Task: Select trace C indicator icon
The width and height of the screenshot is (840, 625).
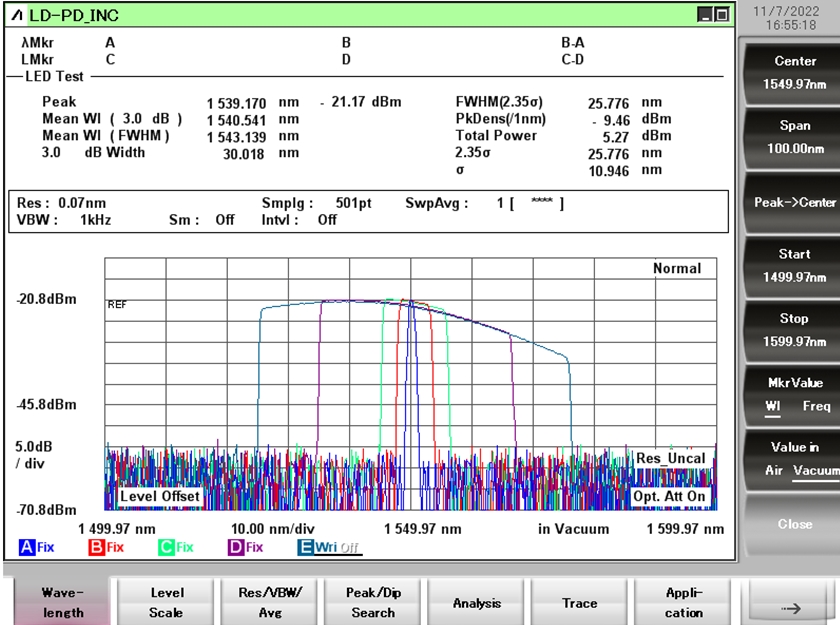Action: coord(166,547)
